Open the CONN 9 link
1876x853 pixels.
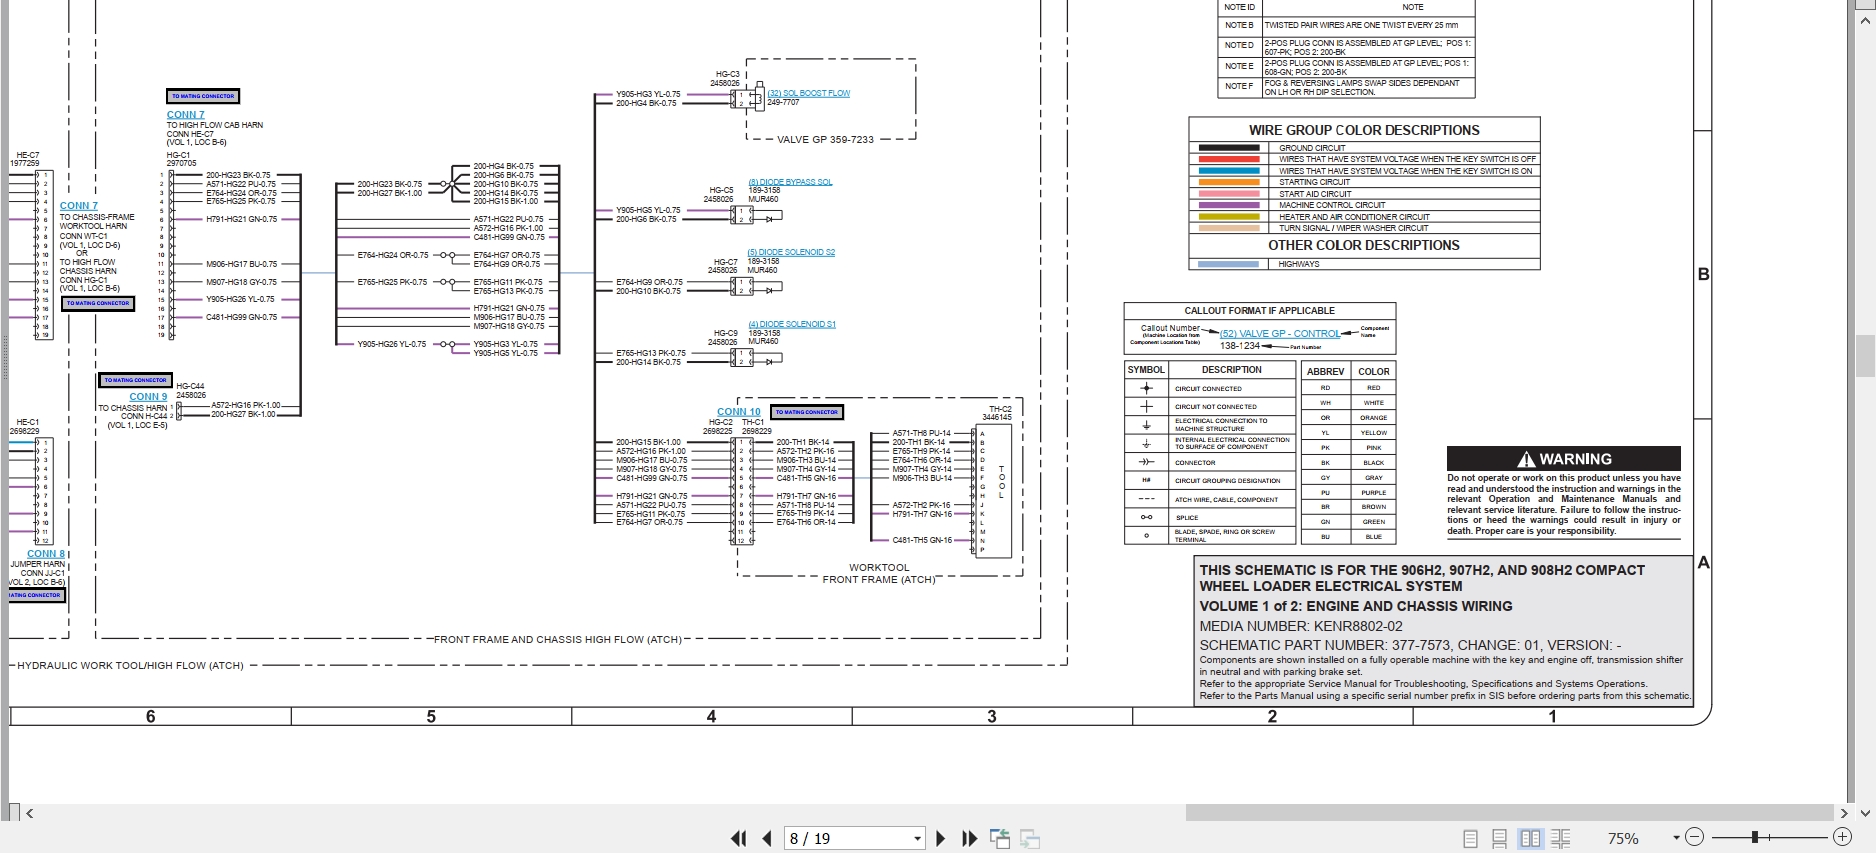pos(148,397)
